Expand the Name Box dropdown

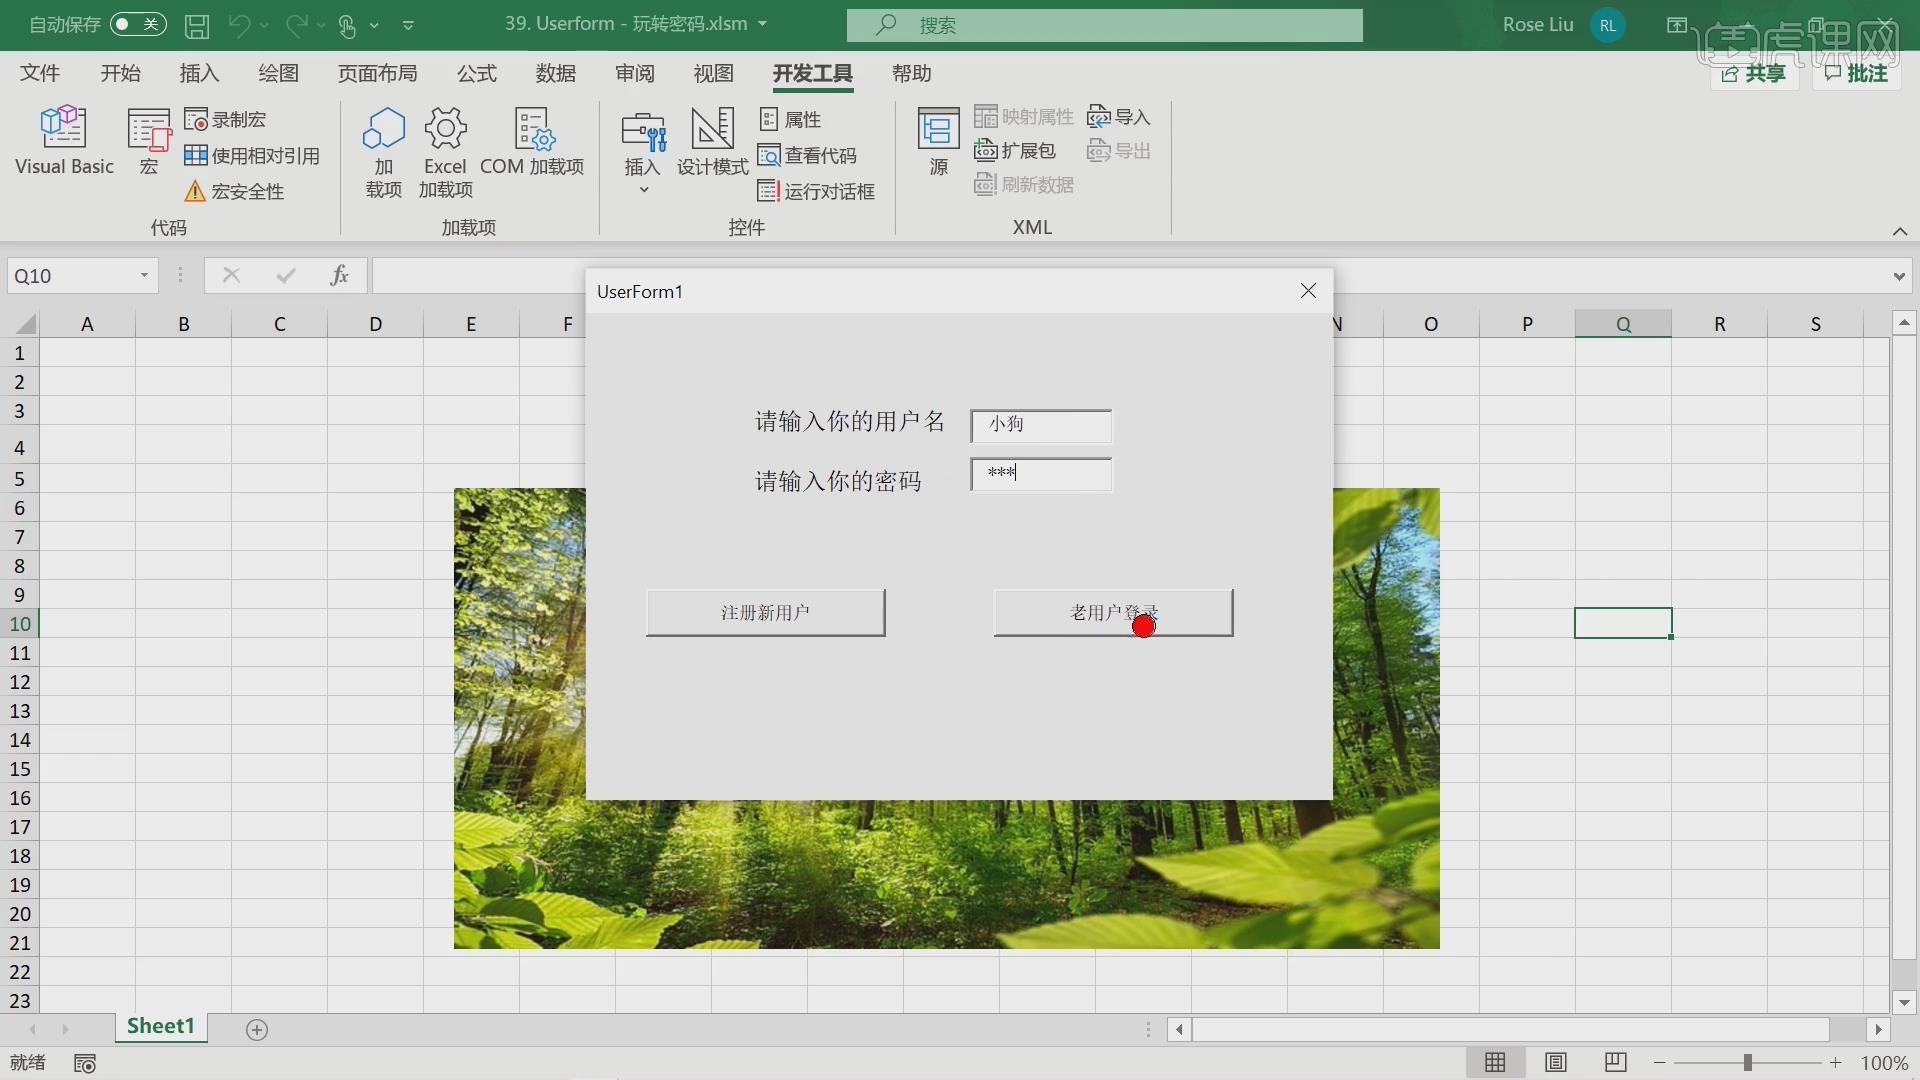(x=144, y=276)
